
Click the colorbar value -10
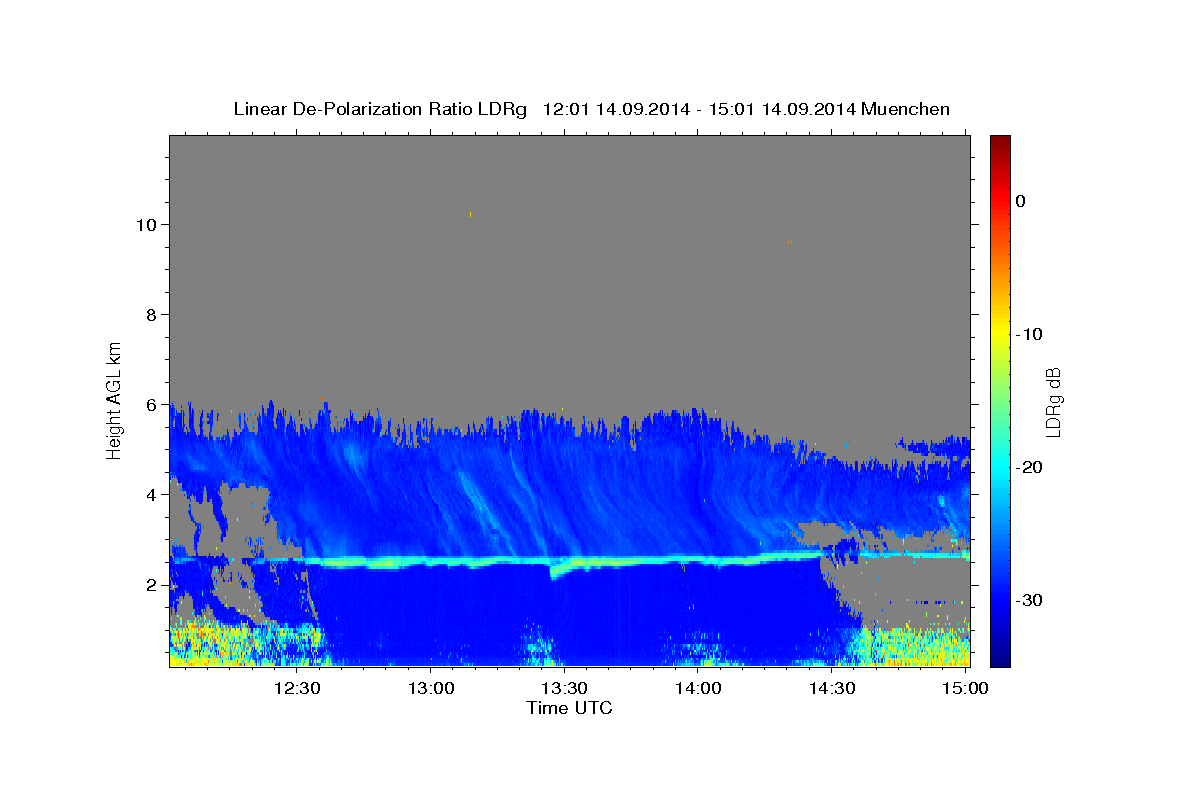click(x=1029, y=334)
